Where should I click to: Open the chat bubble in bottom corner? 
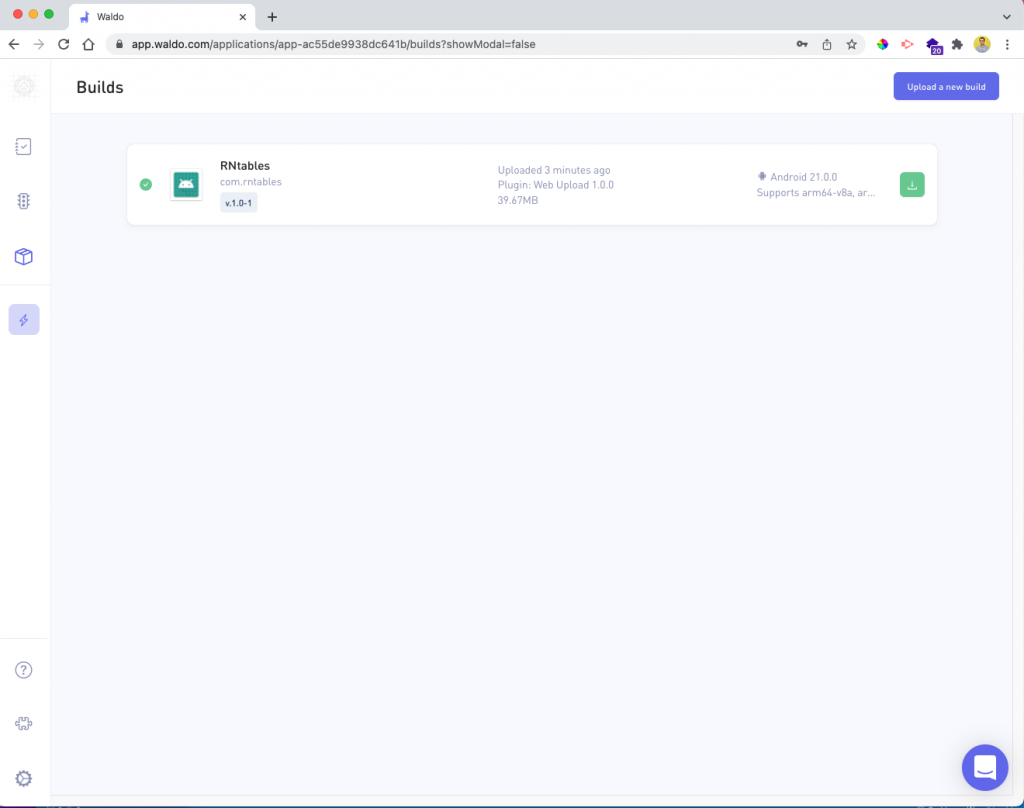[x=985, y=767]
